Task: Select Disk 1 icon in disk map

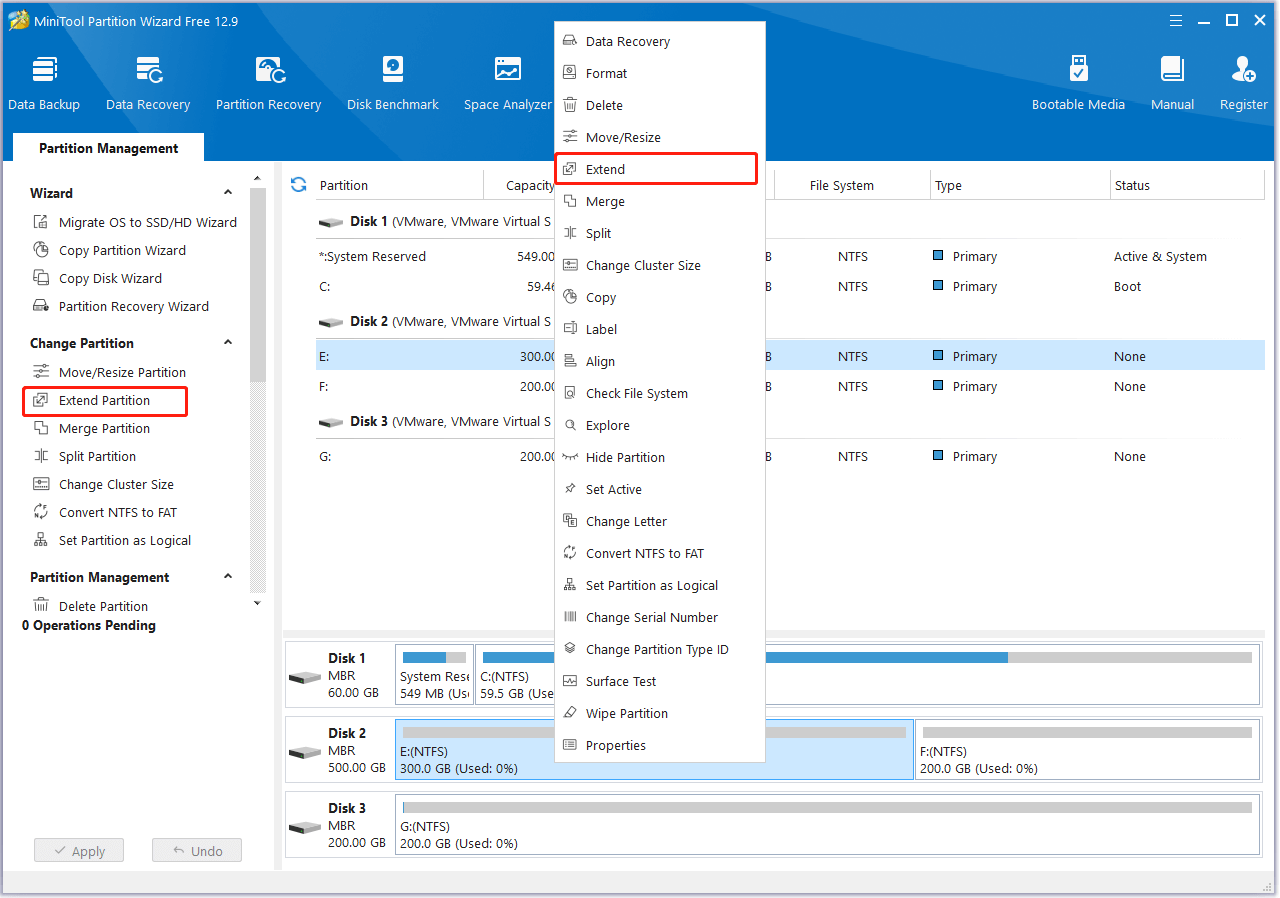Action: coord(304,676)
